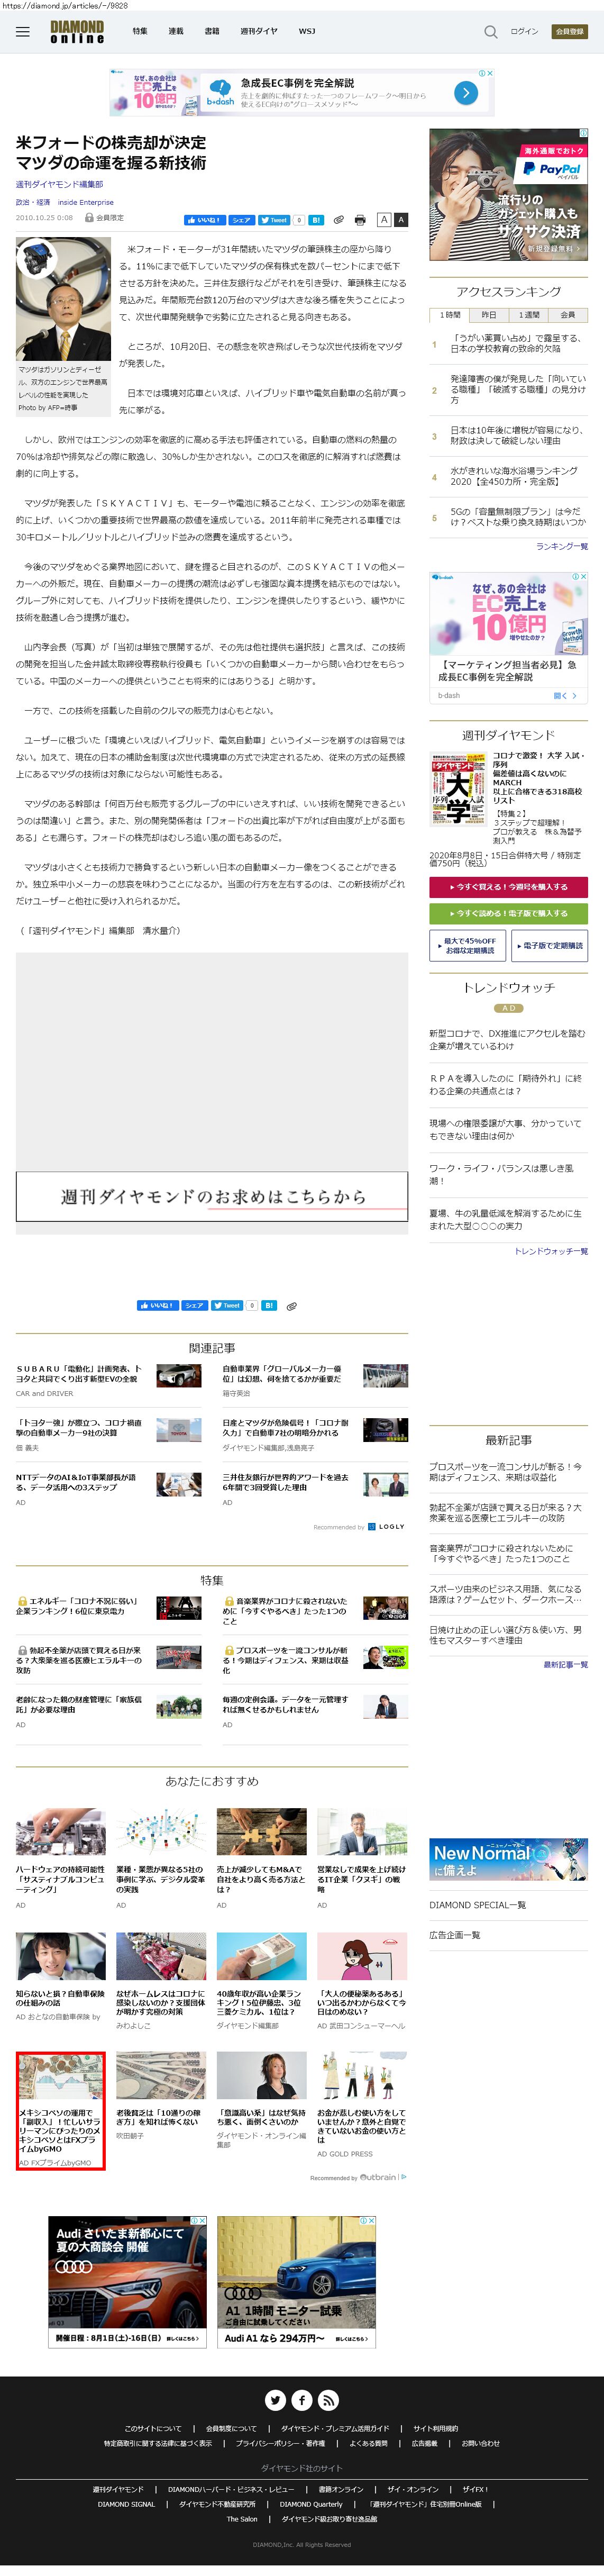Open footer link 書籍オンライン
The image size is (604, 2576).
(x=341, y=2489)
